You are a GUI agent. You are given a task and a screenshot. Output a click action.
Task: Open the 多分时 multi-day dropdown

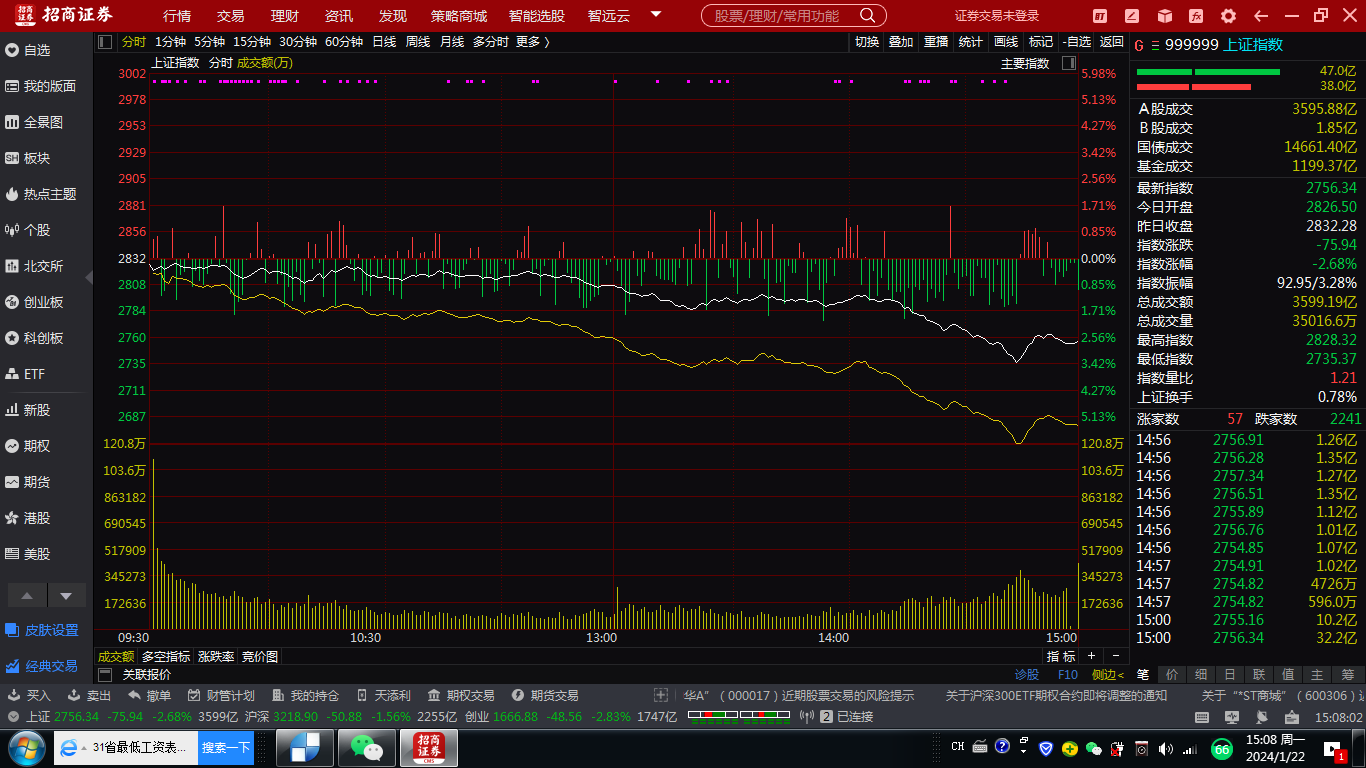(491, 41)
